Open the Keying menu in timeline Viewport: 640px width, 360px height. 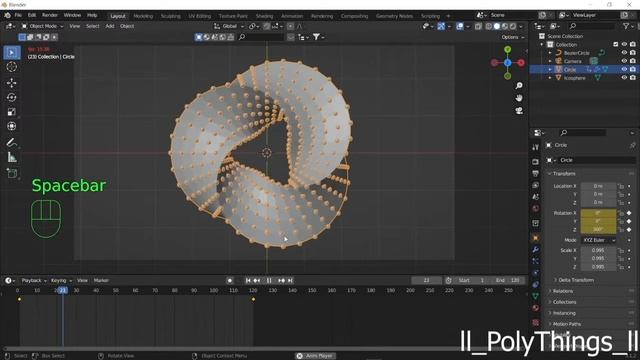pyautogui.click(x=61, y=280)
